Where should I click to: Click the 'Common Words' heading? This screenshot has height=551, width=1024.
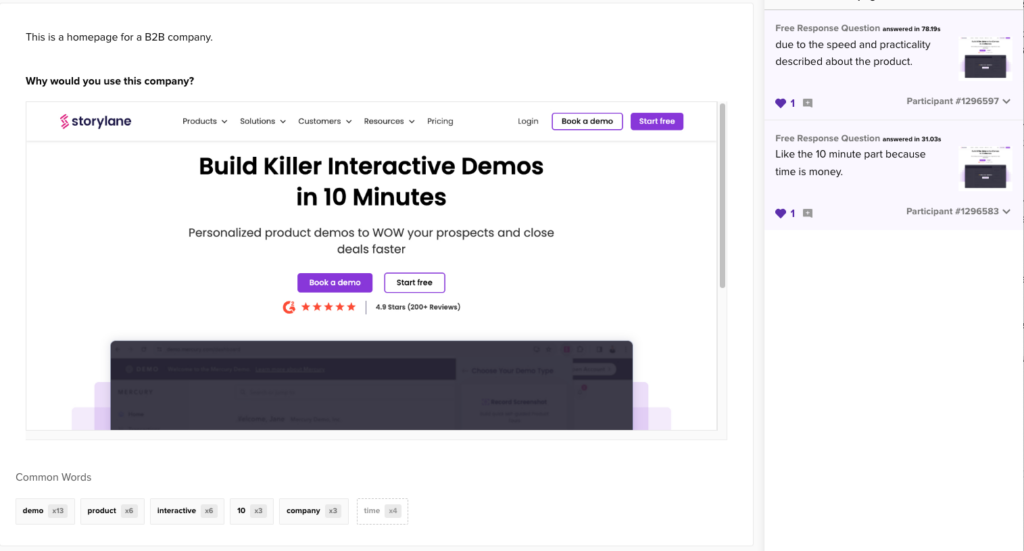coord(54,477)
